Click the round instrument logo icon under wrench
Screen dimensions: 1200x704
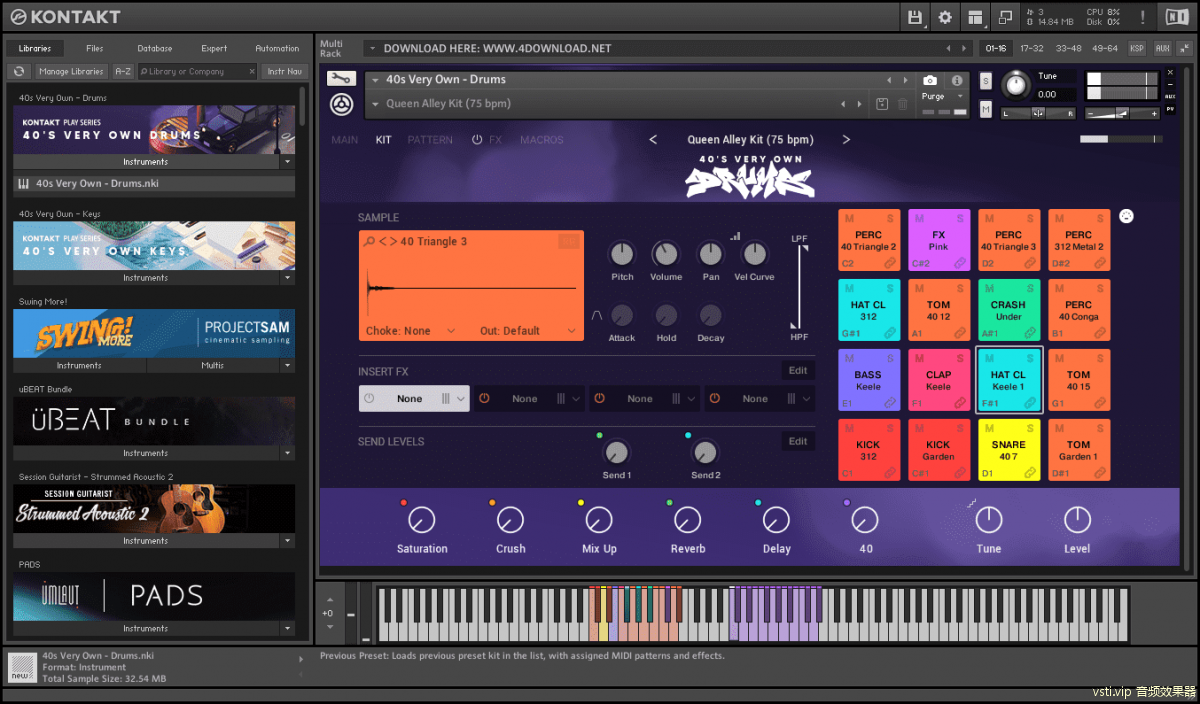341,104
